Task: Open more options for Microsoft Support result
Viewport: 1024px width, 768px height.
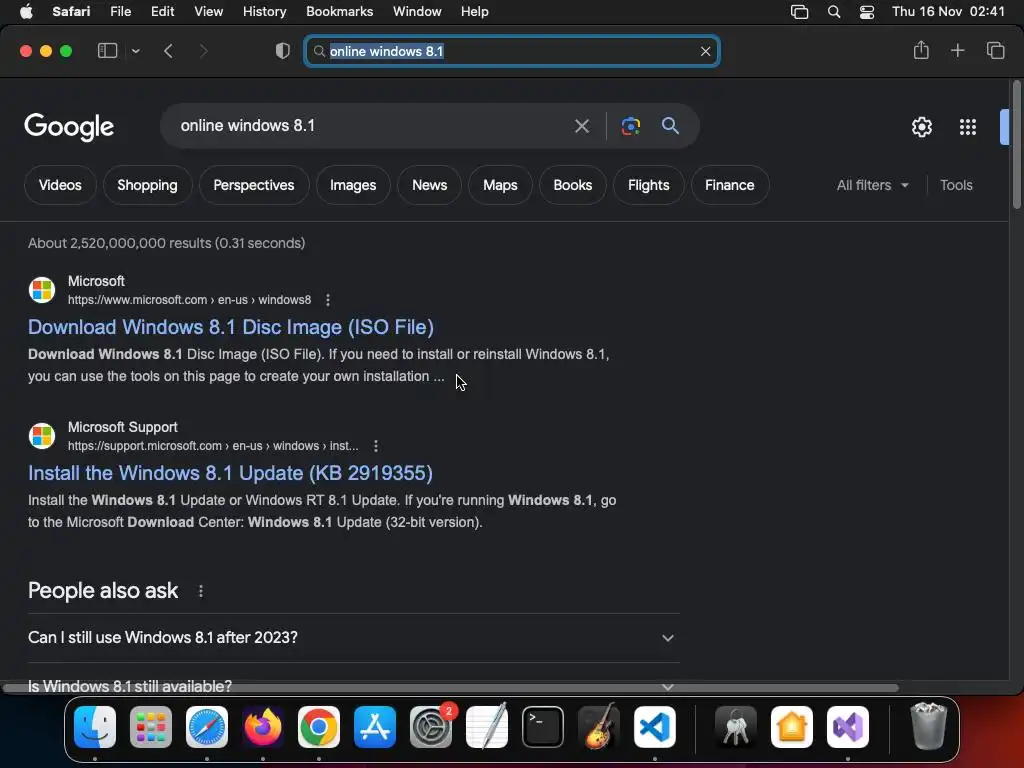Action: (x=376, y=446)
